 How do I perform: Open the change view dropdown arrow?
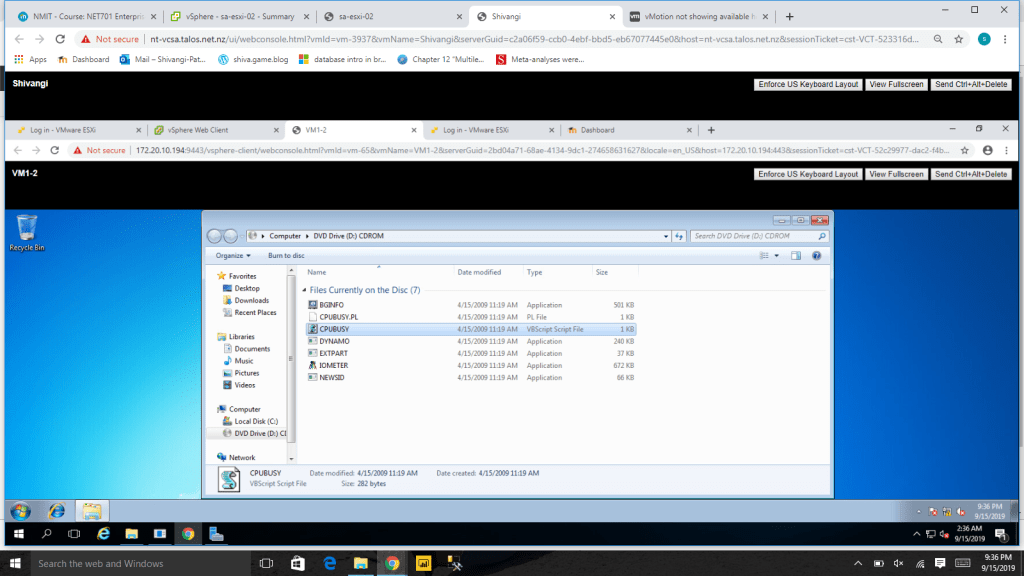point(777,255)
